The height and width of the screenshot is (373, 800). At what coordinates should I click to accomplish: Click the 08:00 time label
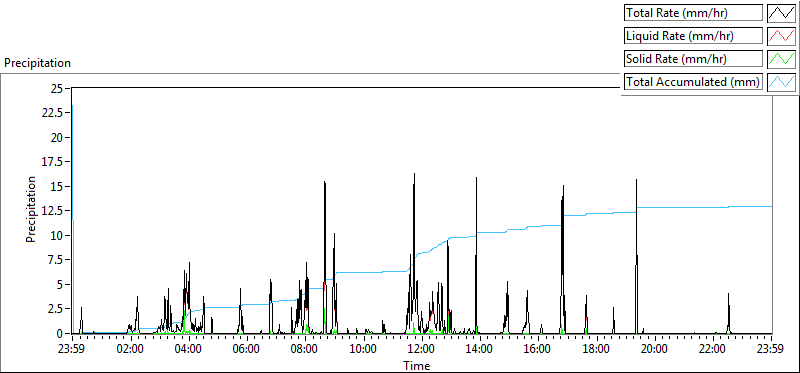click(x=304, y=350)
